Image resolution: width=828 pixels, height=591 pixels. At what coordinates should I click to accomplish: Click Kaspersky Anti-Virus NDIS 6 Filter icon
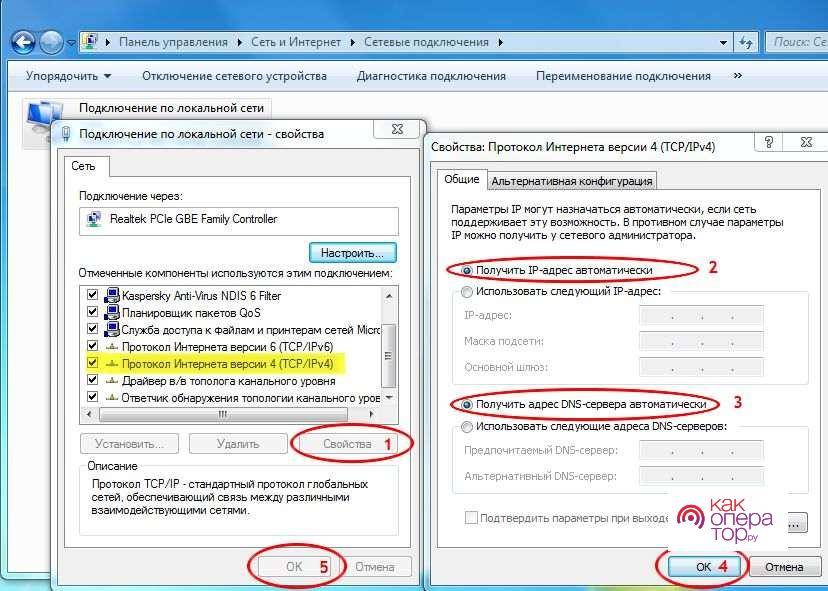[111, 295]
